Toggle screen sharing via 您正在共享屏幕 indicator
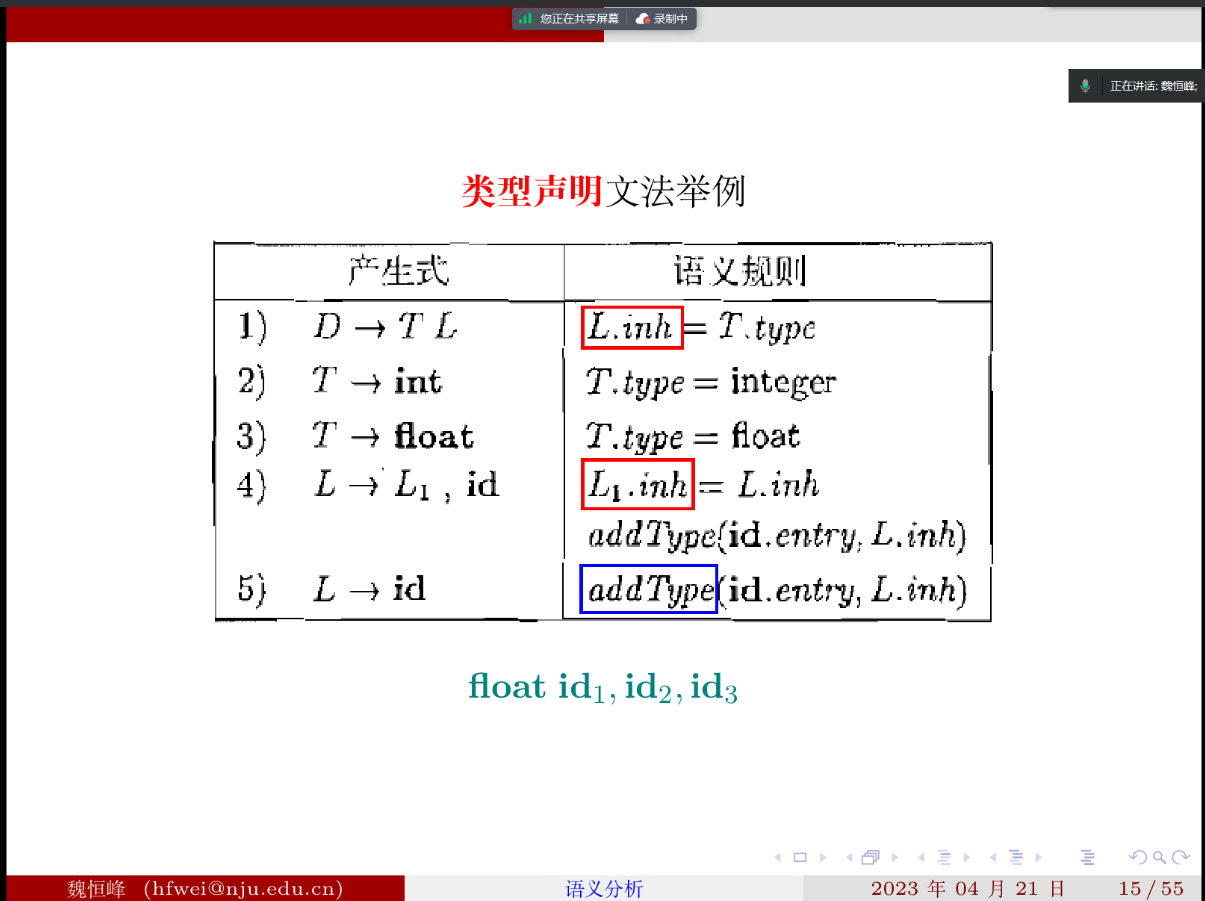 [x=580, y=19]
